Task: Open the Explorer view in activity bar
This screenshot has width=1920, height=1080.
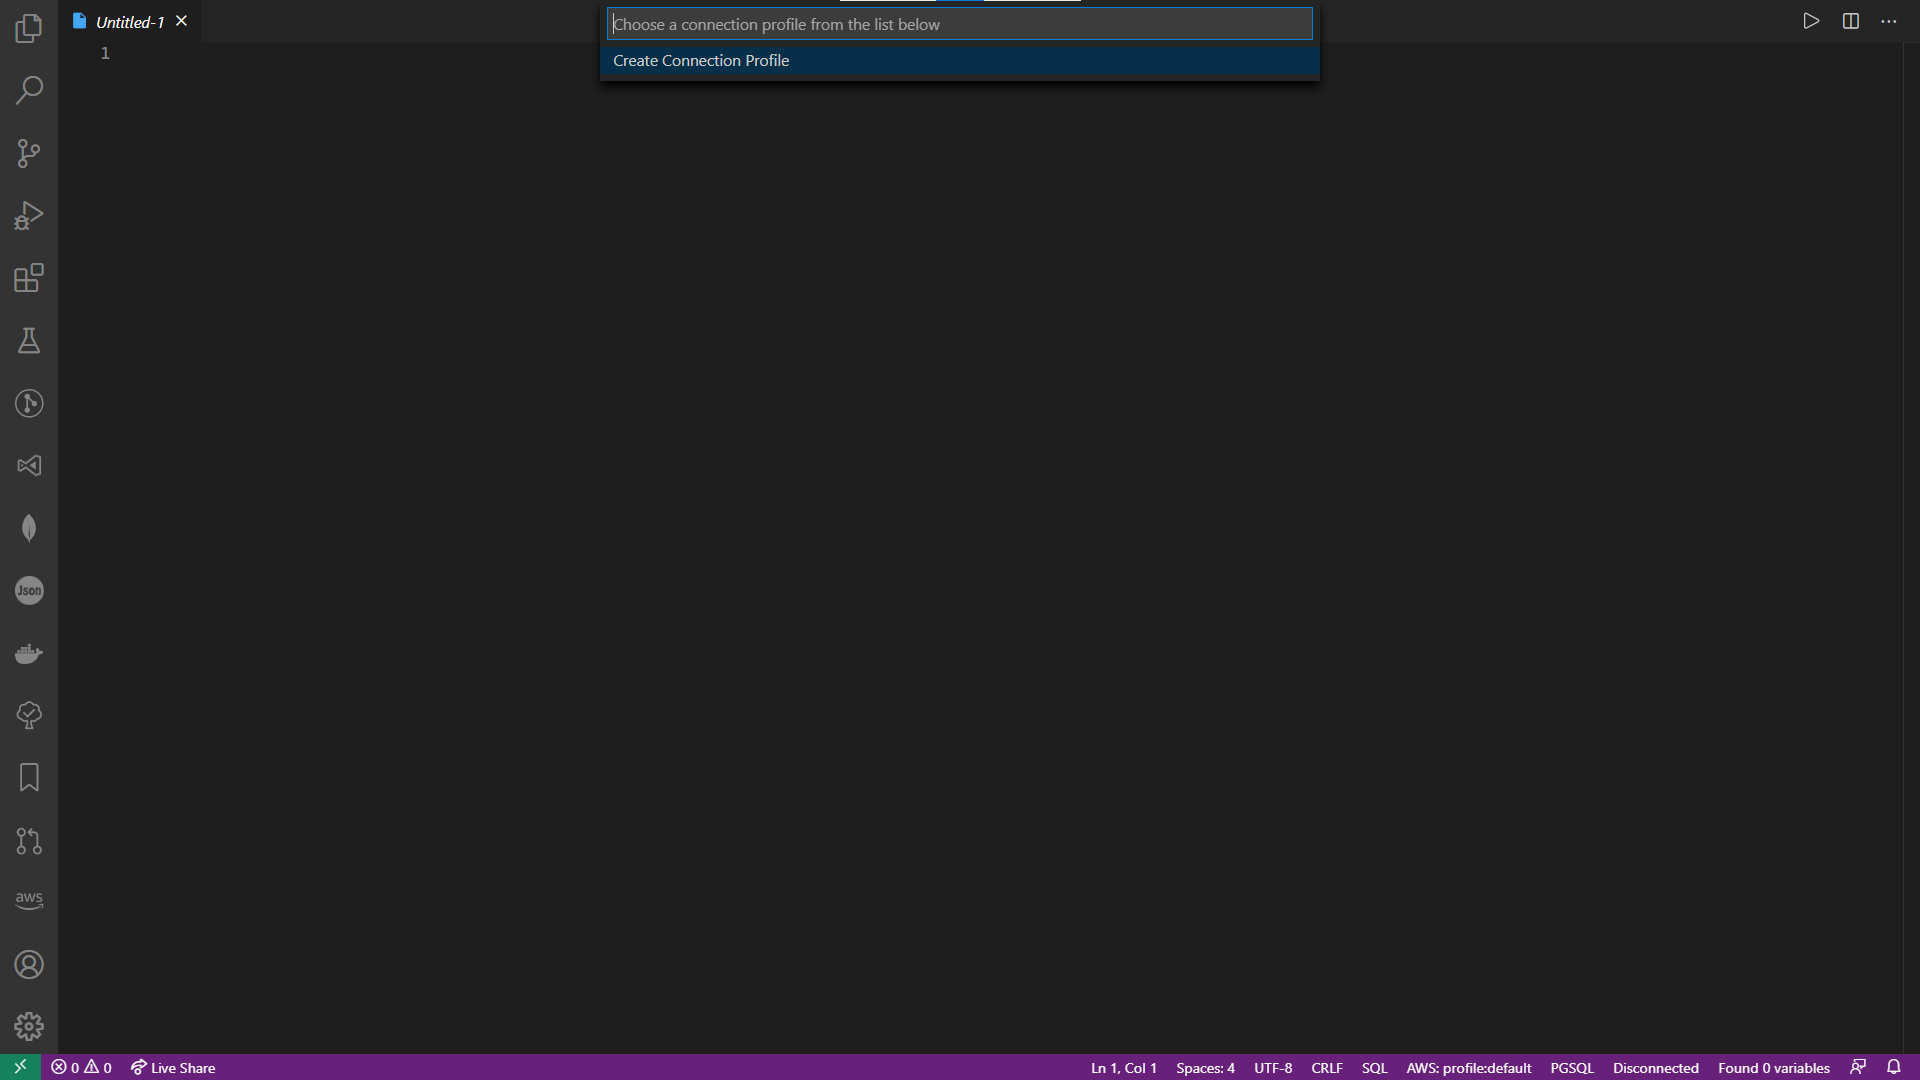Action: click(29, 28)
